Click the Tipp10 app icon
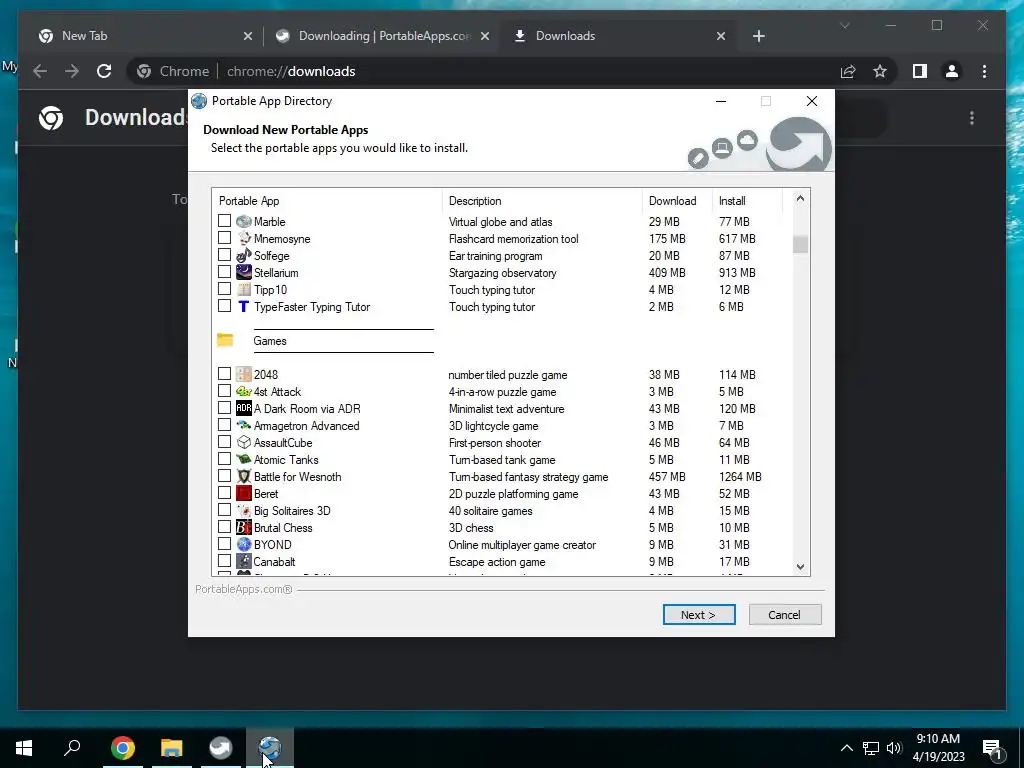This screenshot has height=768, width=1024. (244, 289)
